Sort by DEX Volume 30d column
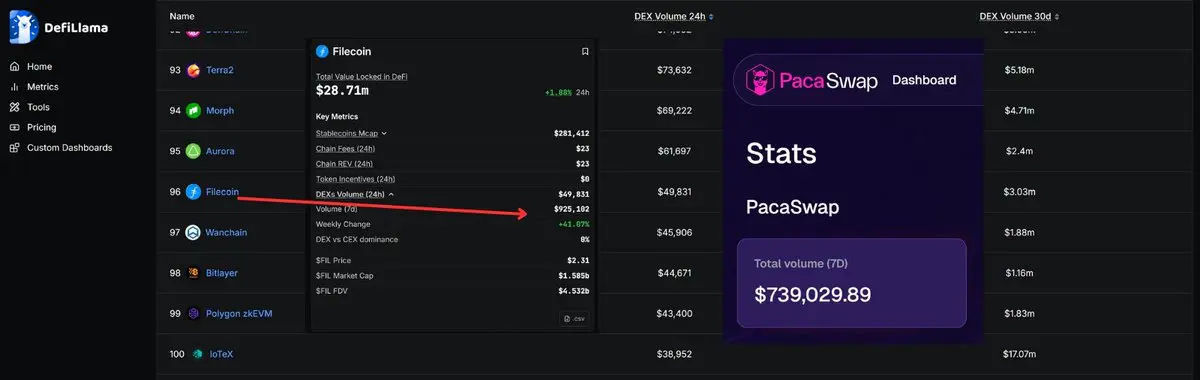The height and width of the screenshot is (380, 1200). [x=1019, y=16]
